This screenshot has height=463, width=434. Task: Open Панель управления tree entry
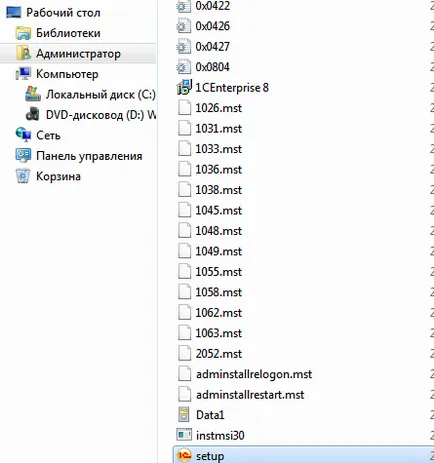click(89, 156)
